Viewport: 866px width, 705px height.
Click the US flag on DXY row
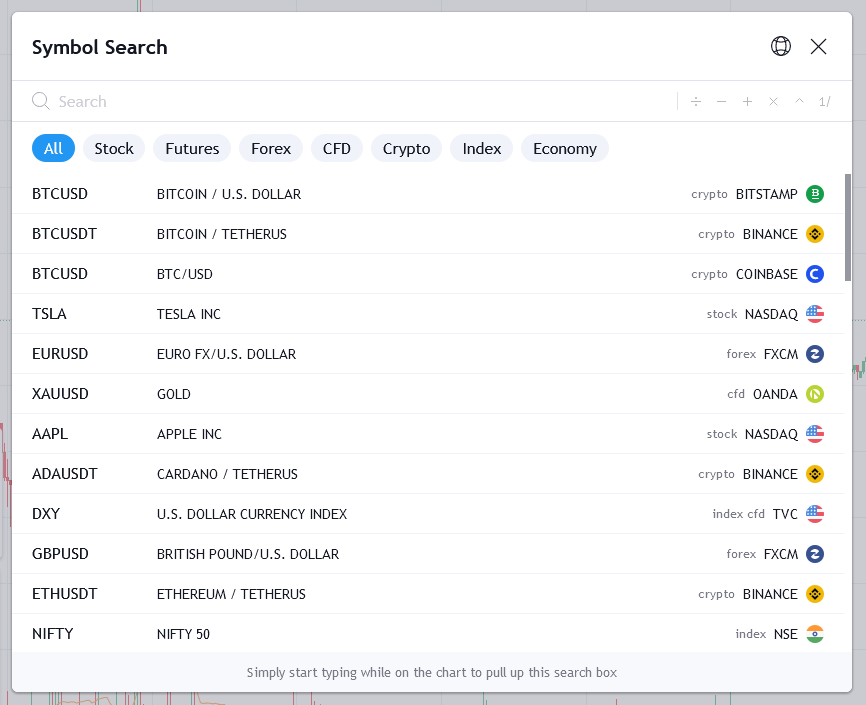(815, 514)
